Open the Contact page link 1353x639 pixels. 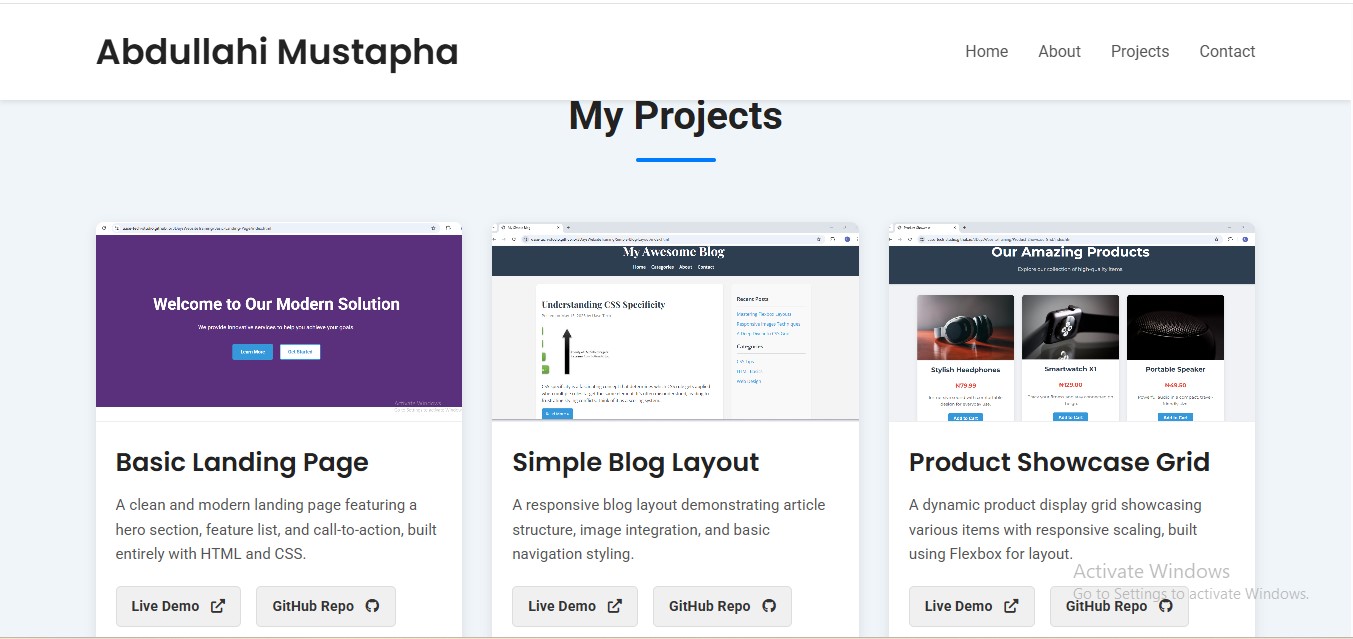click(1227, 51)
